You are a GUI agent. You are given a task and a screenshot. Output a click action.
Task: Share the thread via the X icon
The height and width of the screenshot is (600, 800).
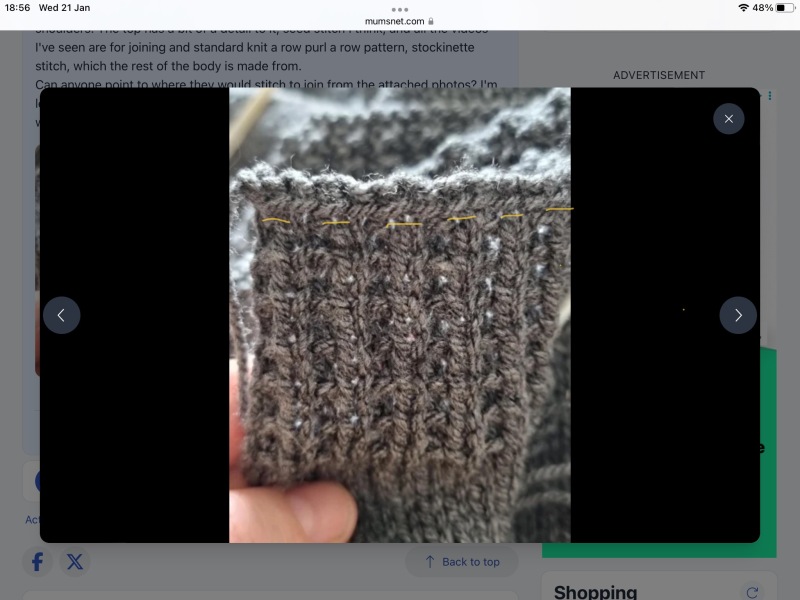click(x=75, y=562)
